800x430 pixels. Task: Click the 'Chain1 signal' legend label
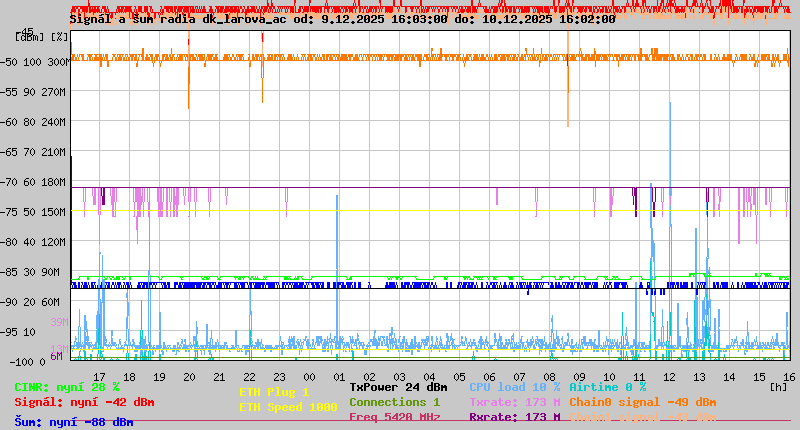615,417
